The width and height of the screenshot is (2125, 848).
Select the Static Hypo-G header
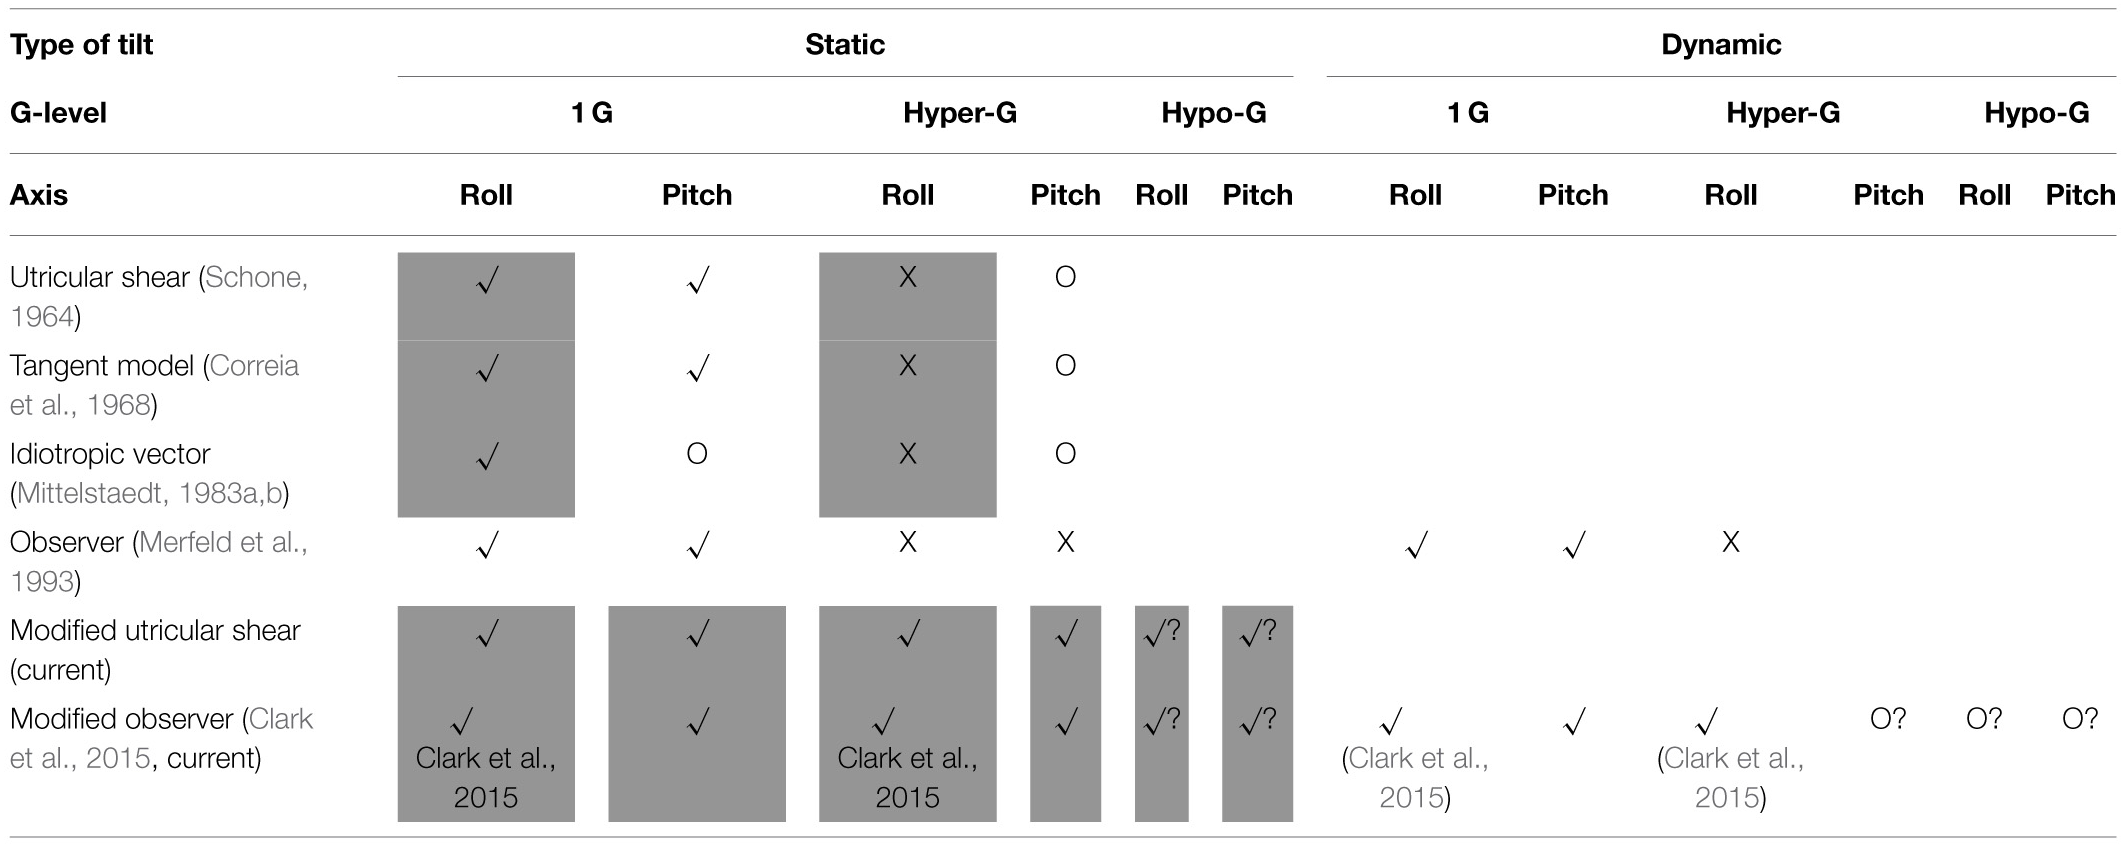[1213, 113]
